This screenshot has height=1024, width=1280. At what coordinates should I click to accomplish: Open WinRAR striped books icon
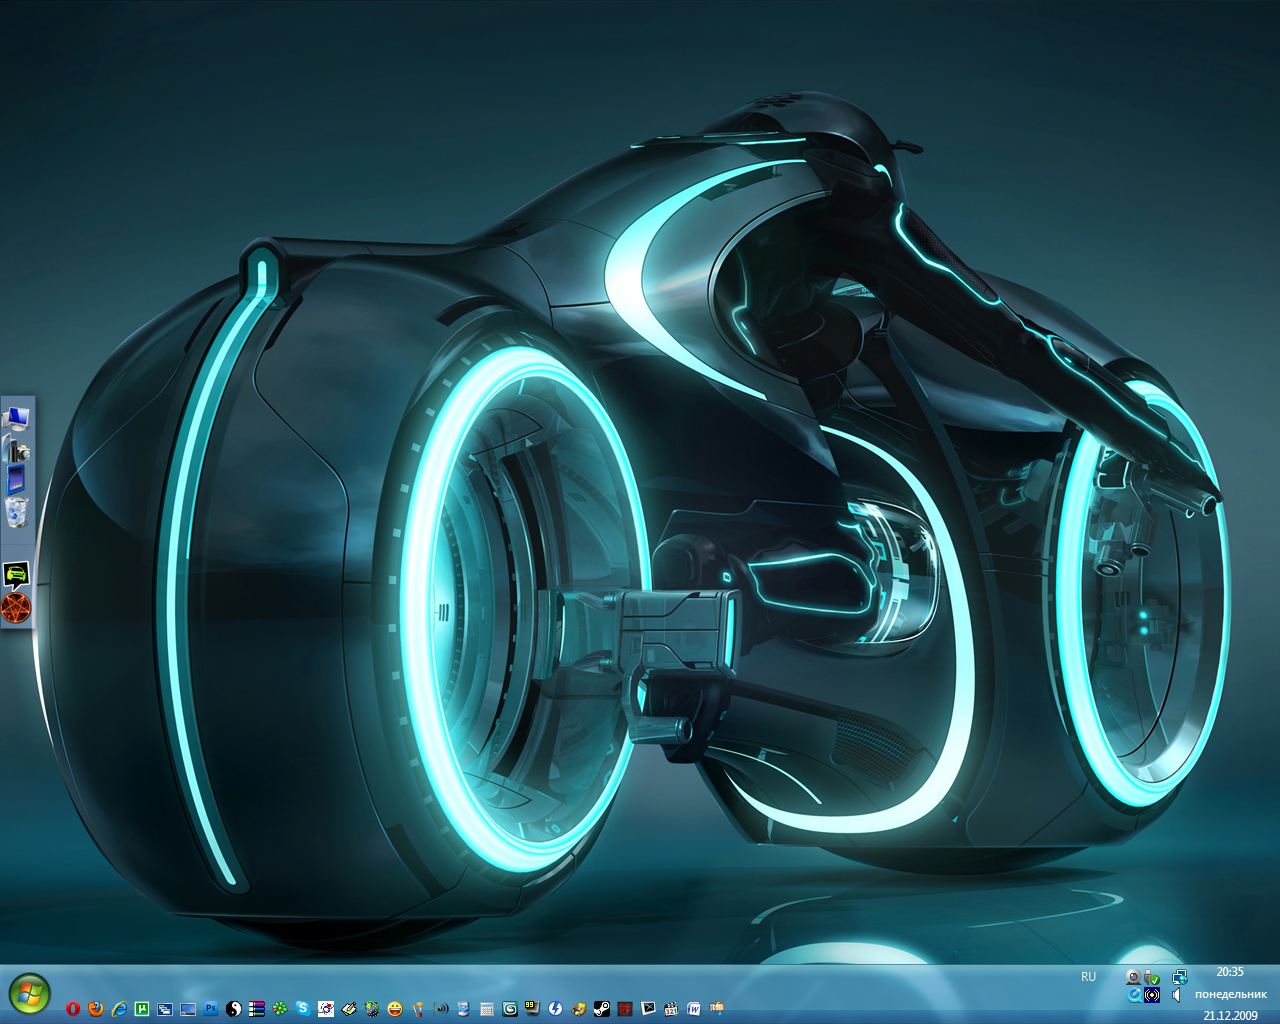tap(257, 1009)
